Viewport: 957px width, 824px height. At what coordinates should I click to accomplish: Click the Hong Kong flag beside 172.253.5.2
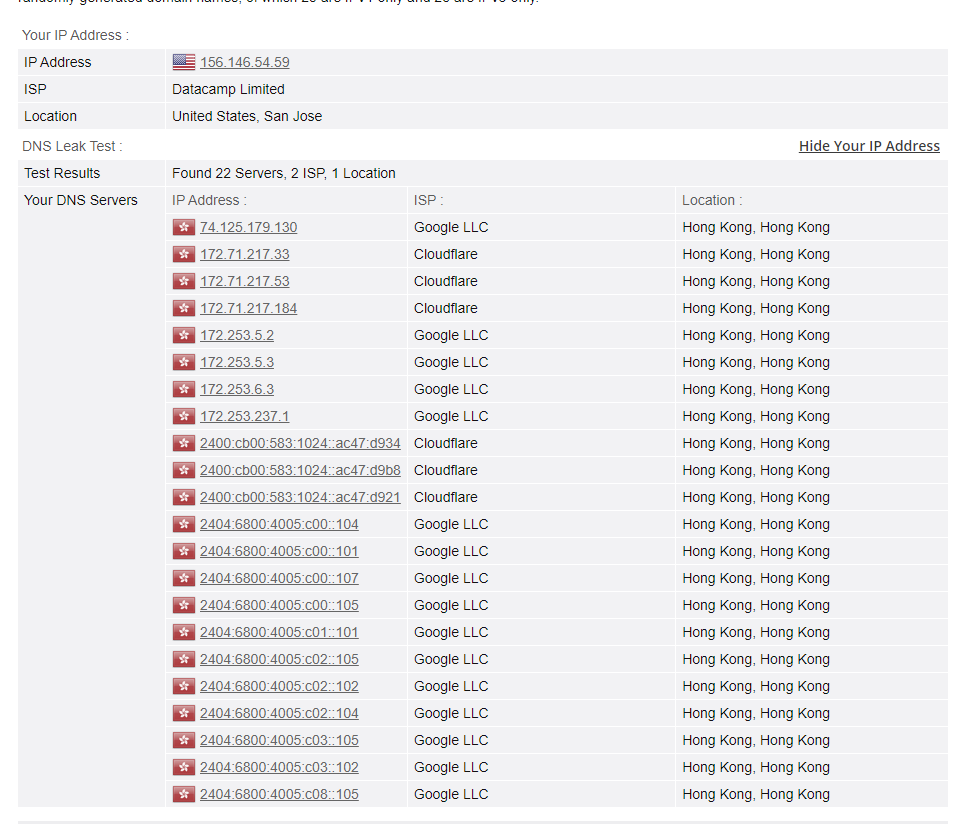pyautogui.click(x=184, y=335)
